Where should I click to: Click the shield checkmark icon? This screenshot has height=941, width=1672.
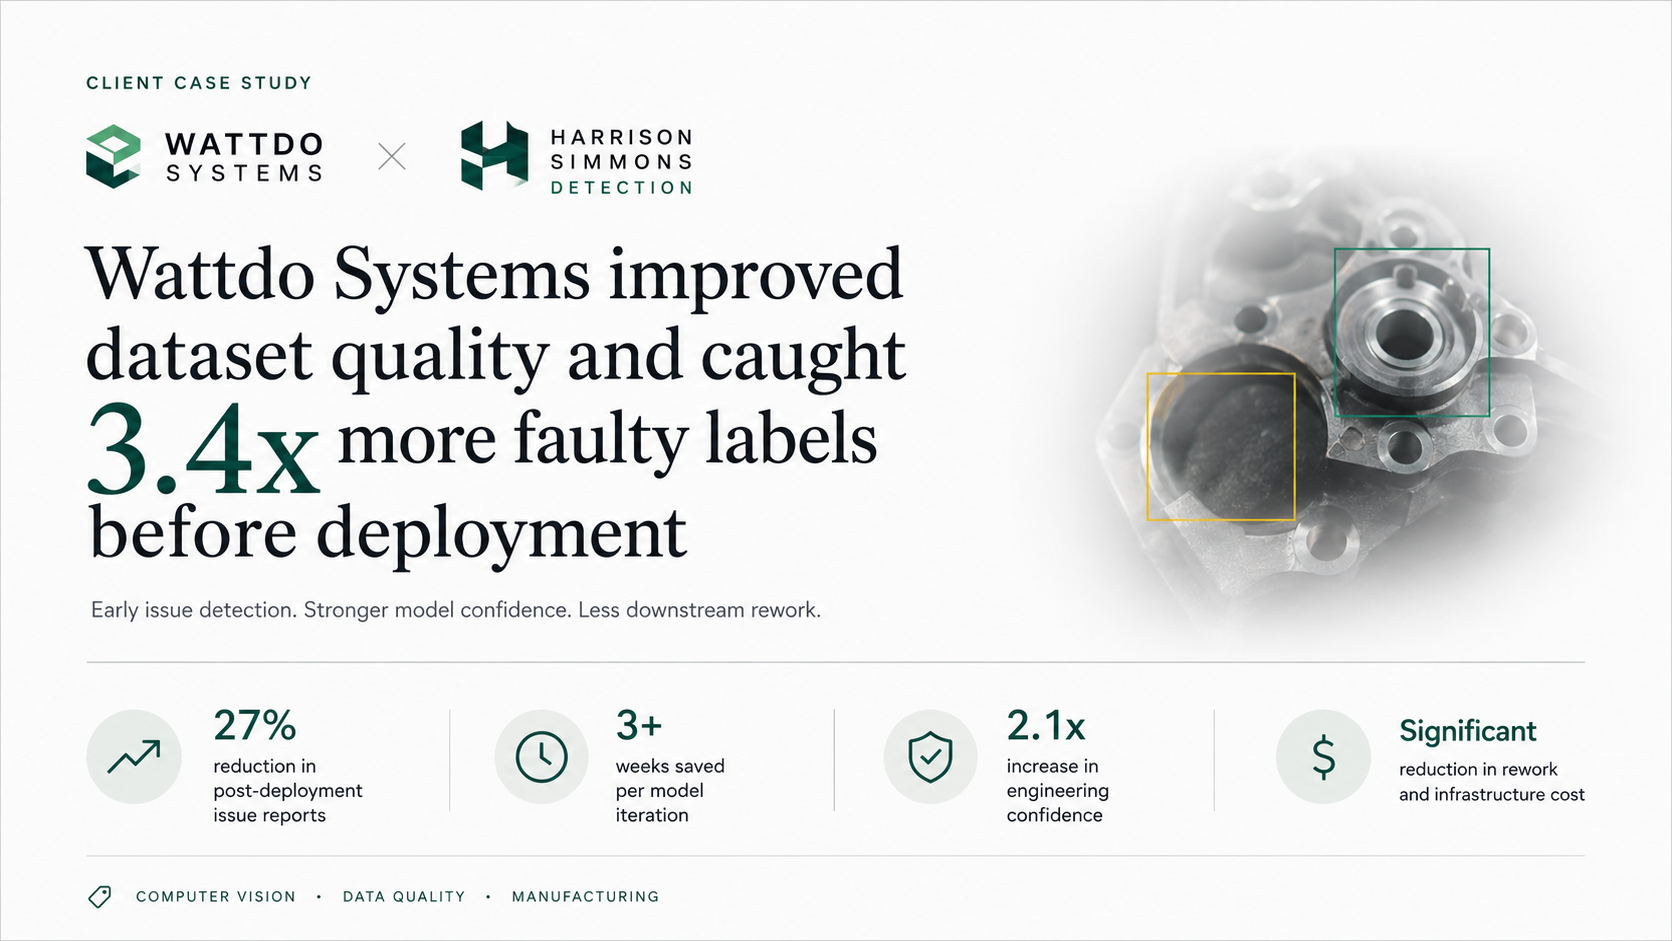tap(930, 757)
